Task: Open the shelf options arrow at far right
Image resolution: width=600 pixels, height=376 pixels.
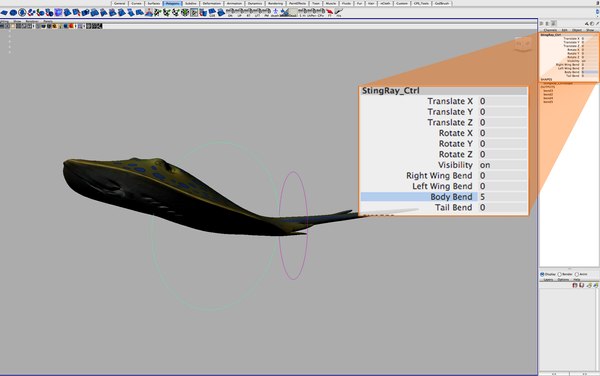Action: [x=598, y=13]
